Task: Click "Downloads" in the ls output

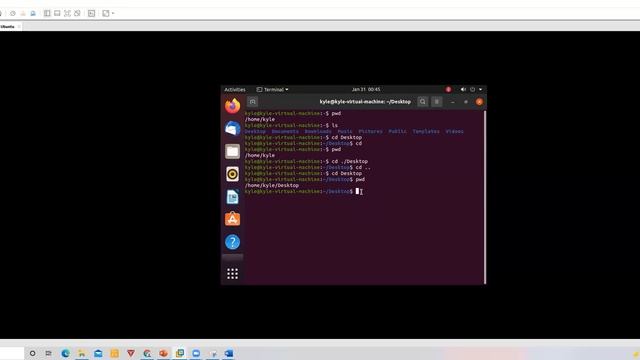Action: 318,131
